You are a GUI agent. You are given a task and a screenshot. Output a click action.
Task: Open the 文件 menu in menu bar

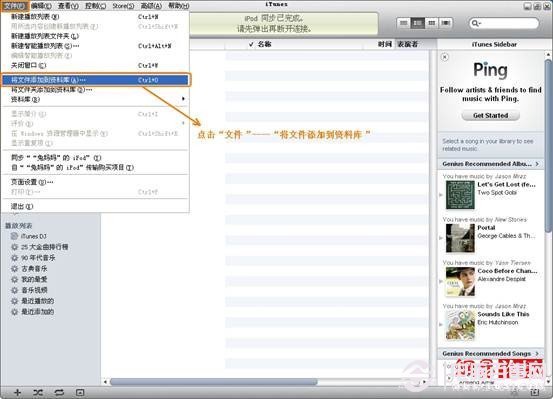[x=14, y=6]
